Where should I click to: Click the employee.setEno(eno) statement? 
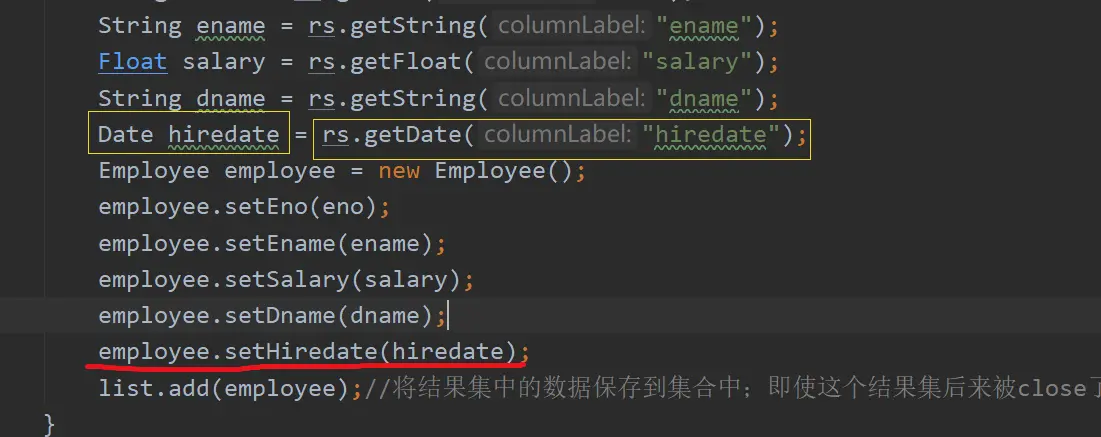point(244,207)
